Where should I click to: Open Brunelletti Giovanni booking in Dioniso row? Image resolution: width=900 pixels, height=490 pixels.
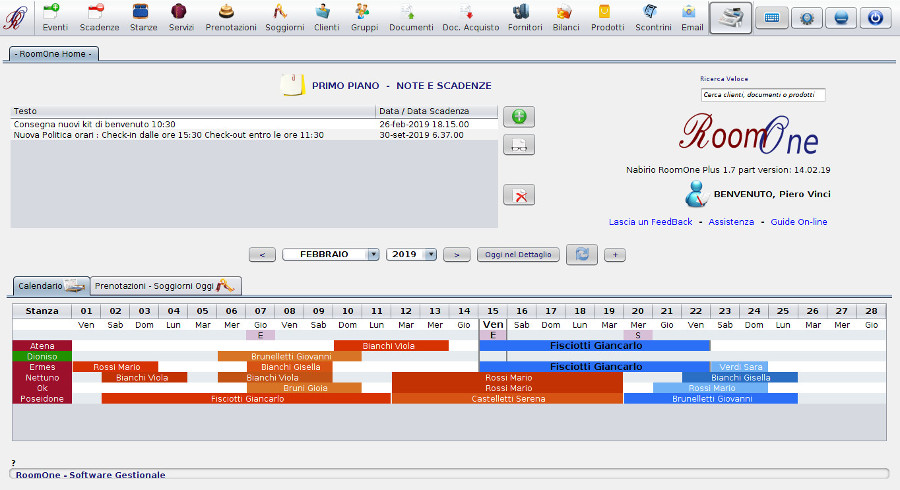tap(290, 356)
